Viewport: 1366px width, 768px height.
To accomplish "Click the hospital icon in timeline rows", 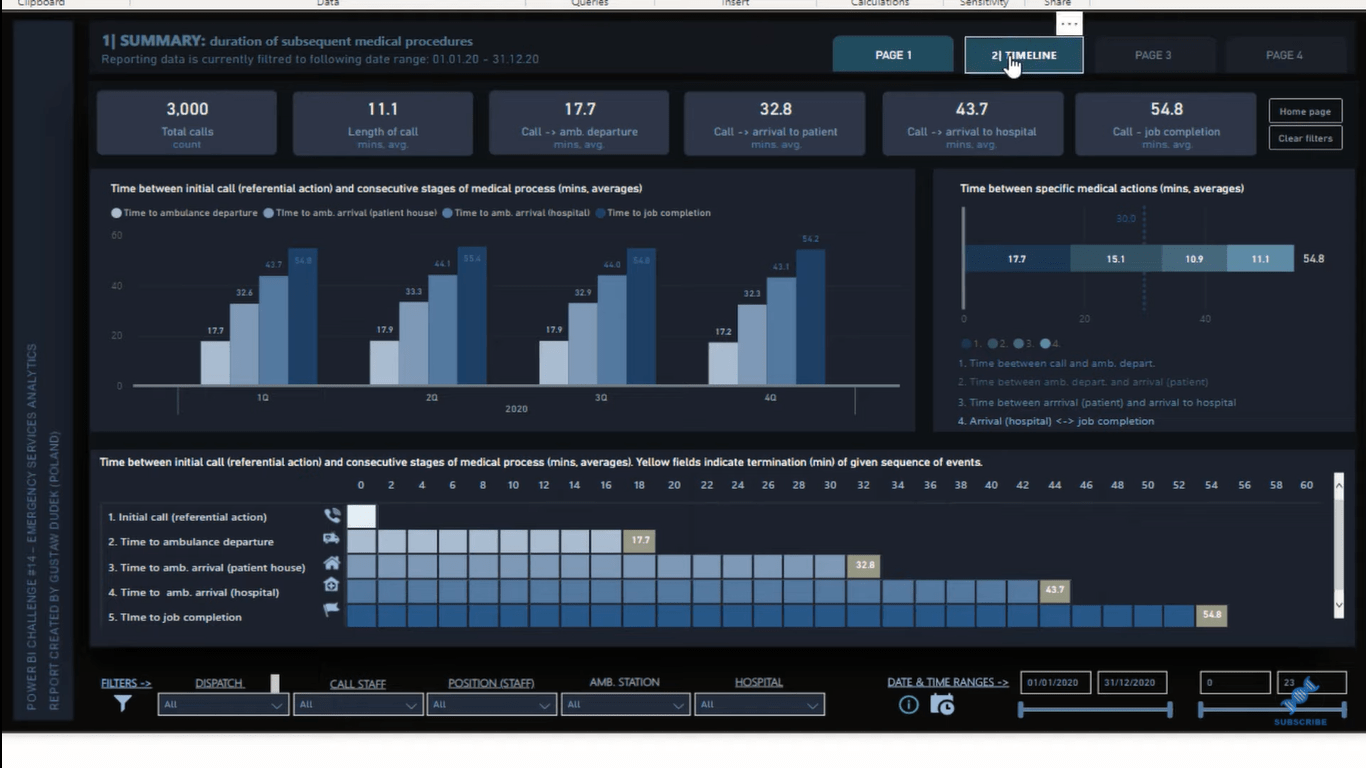I will click(332, 586).
